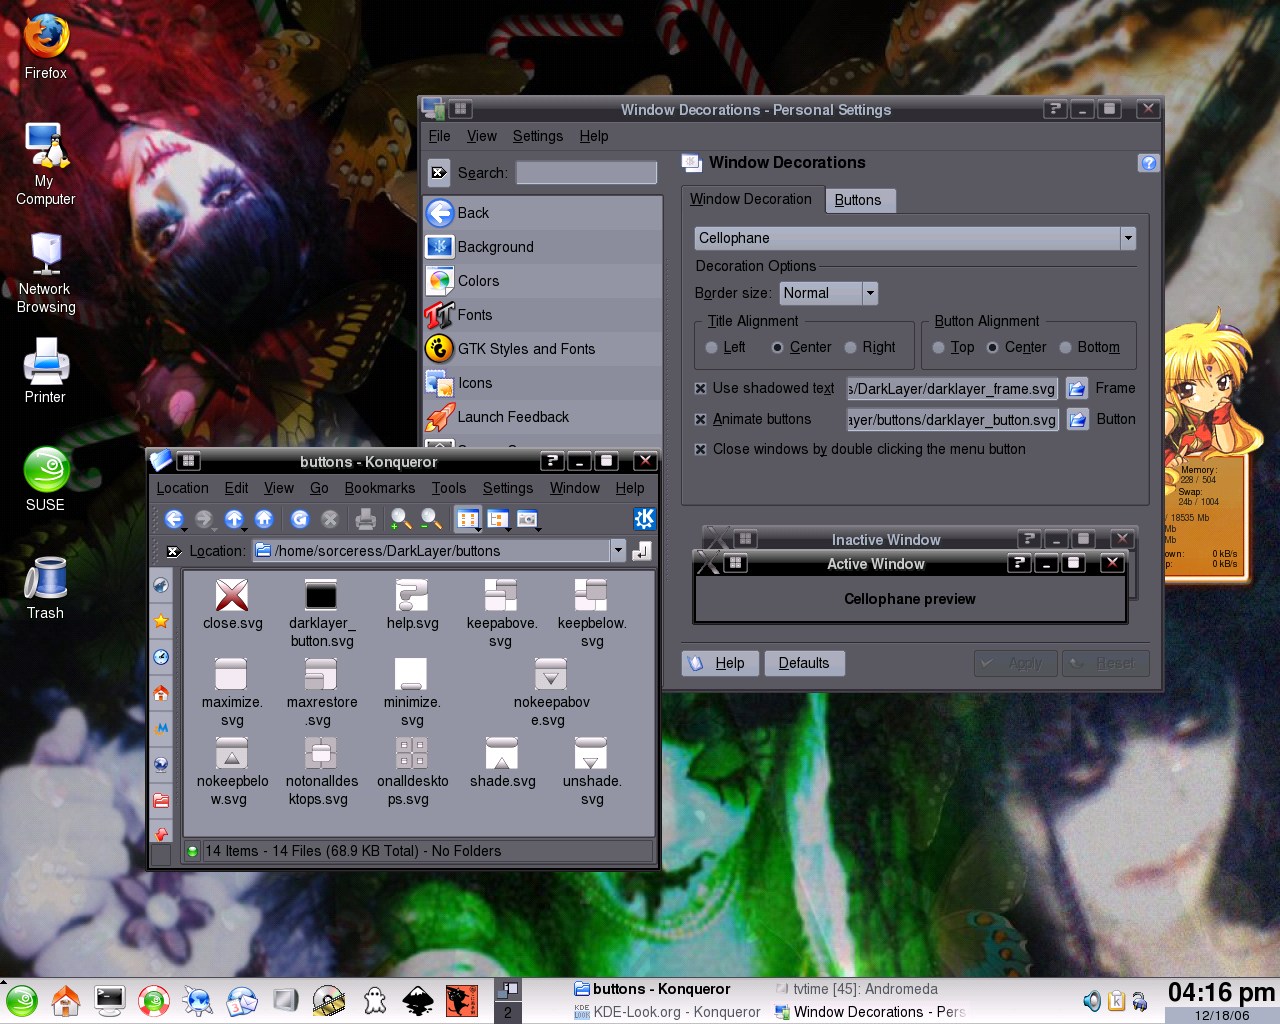Switch to the Window Decoration tab
The image size is (1280, 1024).
tap(751, 199)
